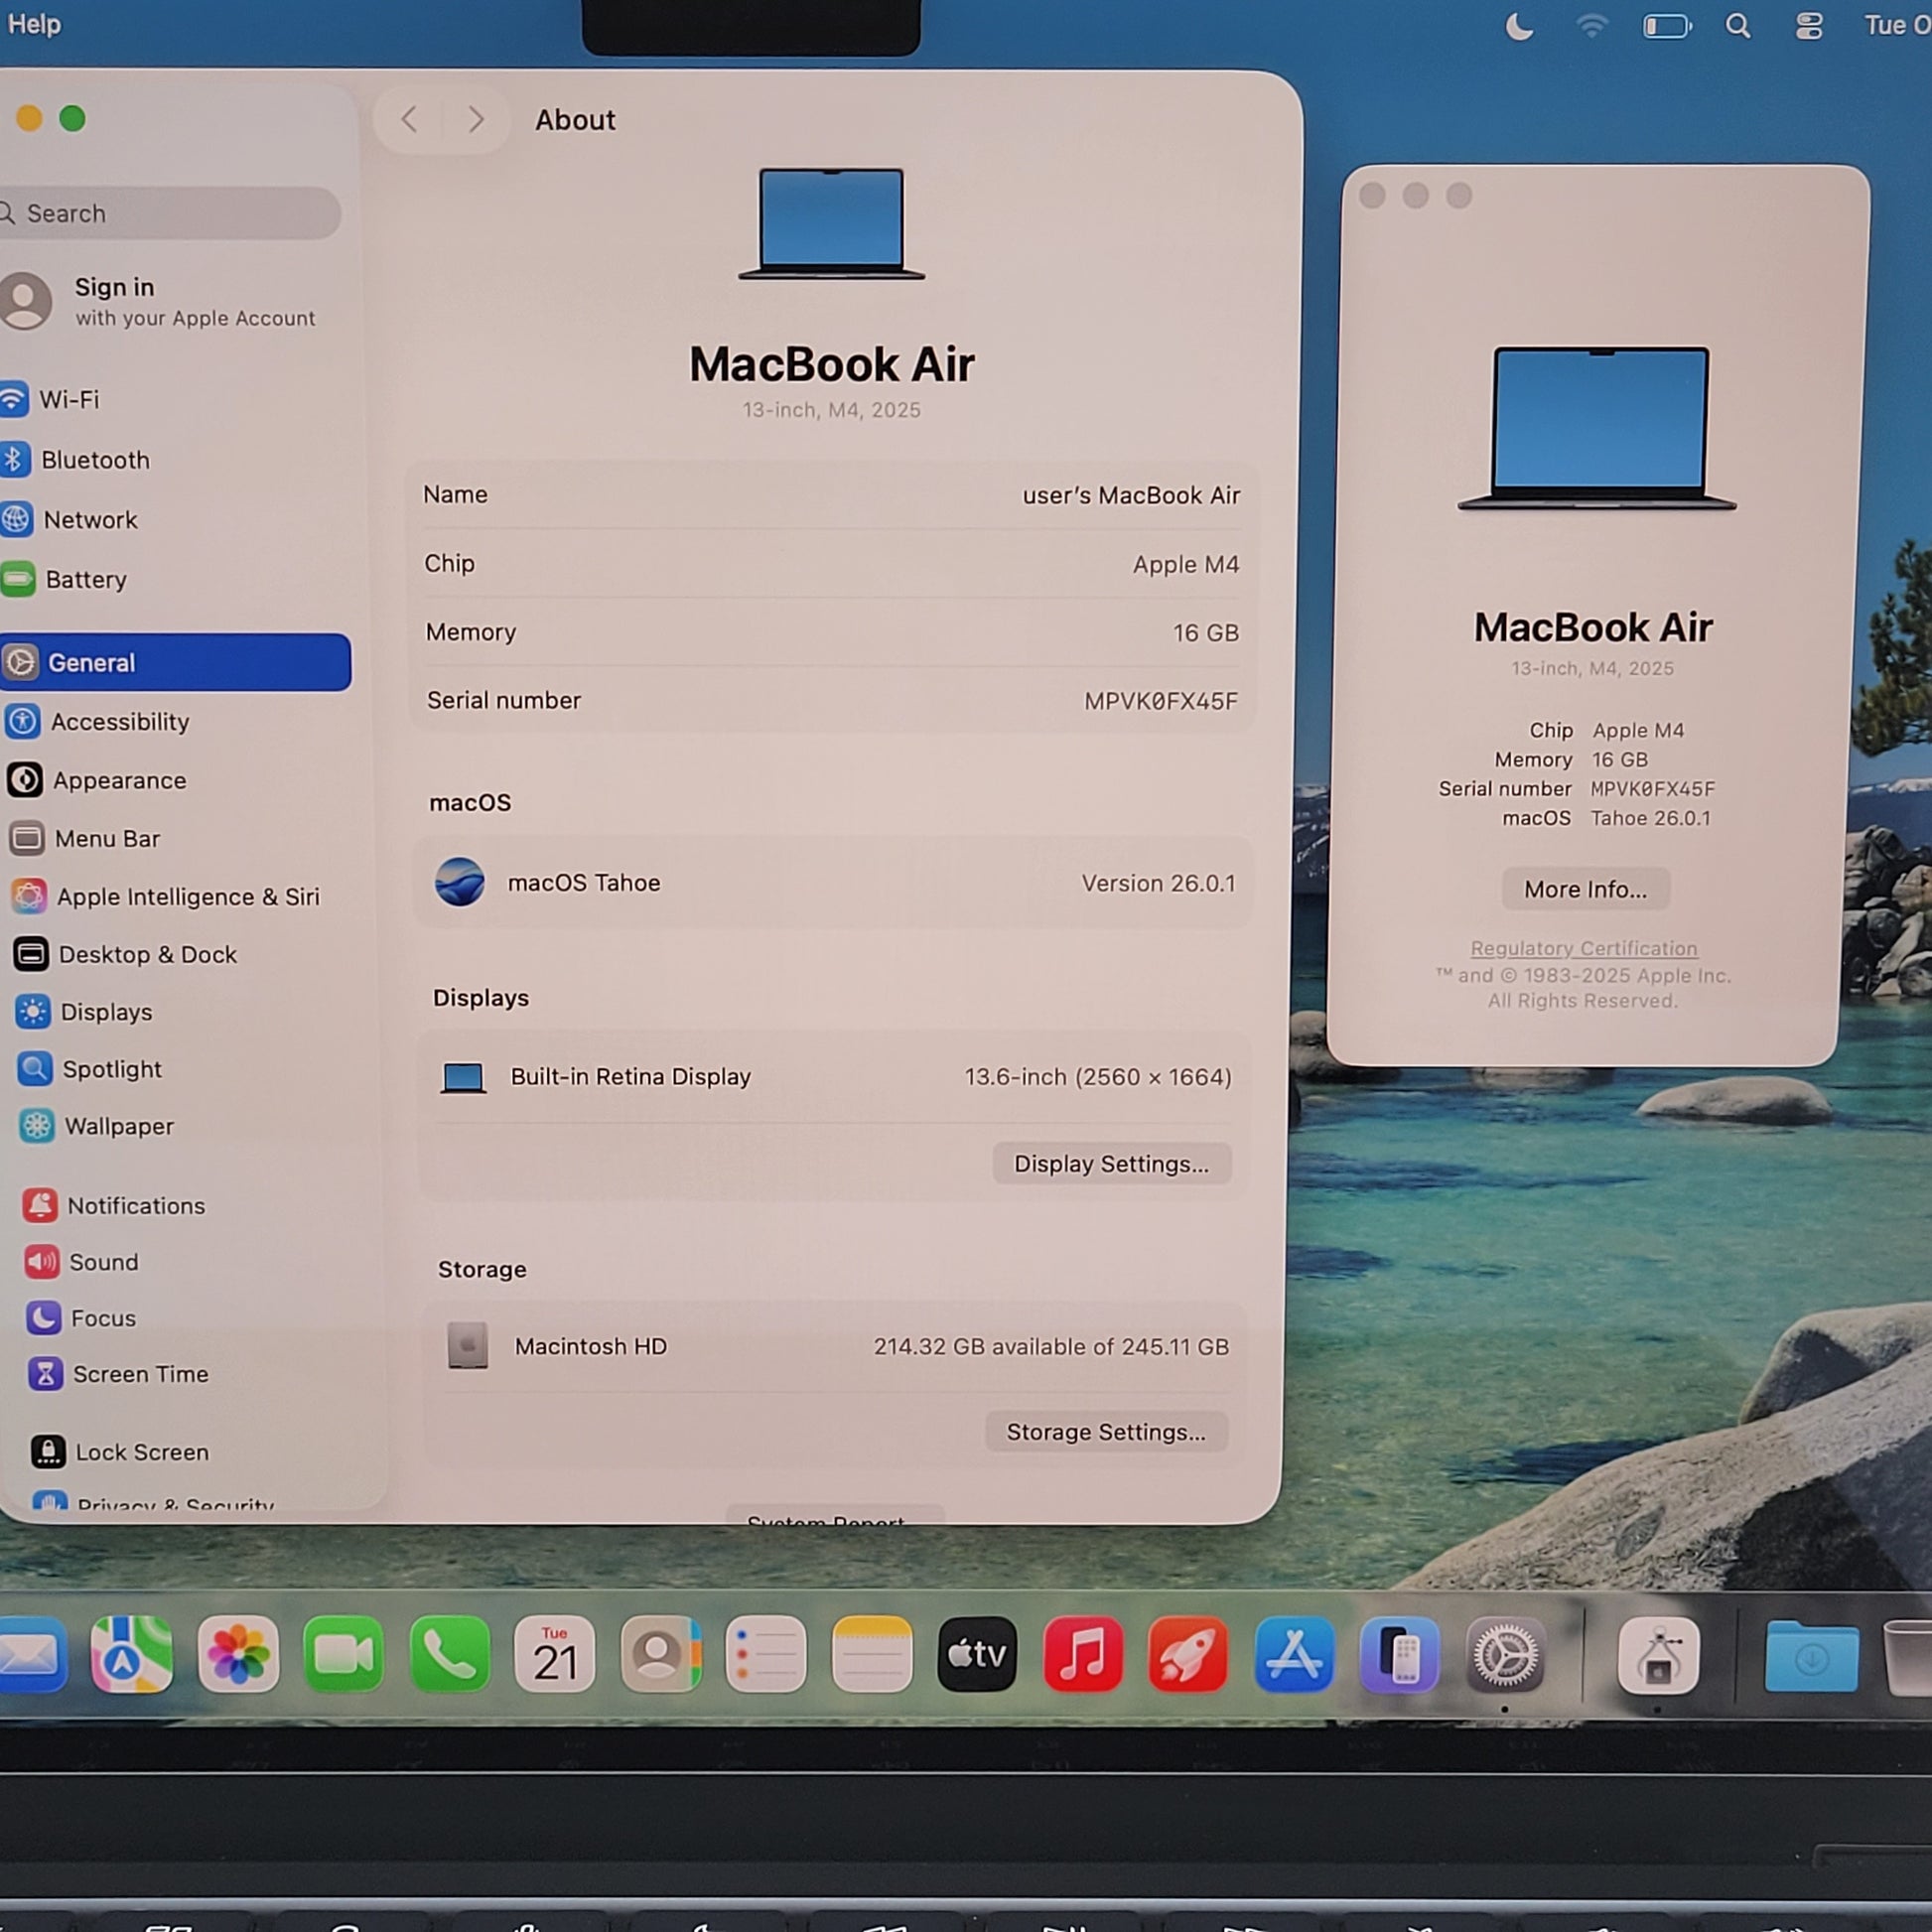1932x1932 pixels.
Task: Open the Regulatory Certification link
Action: tap(1583, 948)
